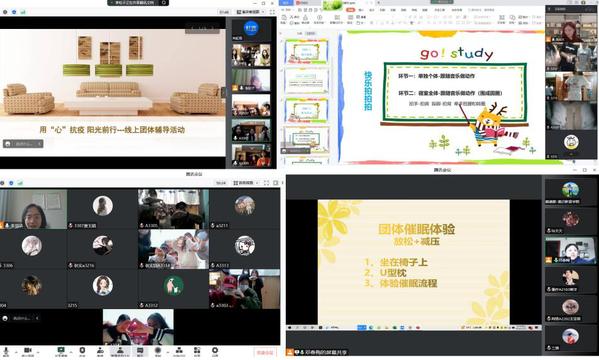This screenshot has width=599, height=360.
Task: Click the red end meeting button
Action: [x=265, y=352]
